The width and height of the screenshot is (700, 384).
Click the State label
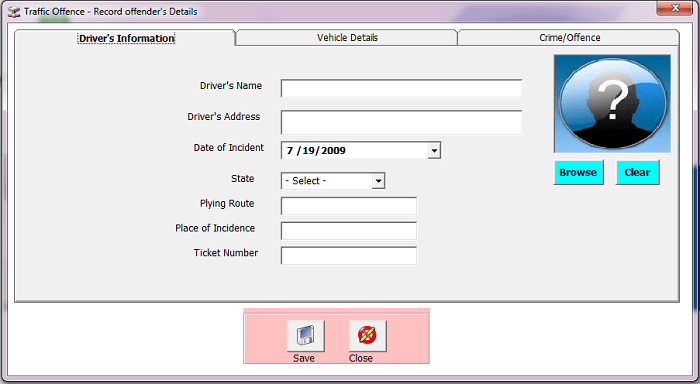pyautogui.click(x=242, y=179)
